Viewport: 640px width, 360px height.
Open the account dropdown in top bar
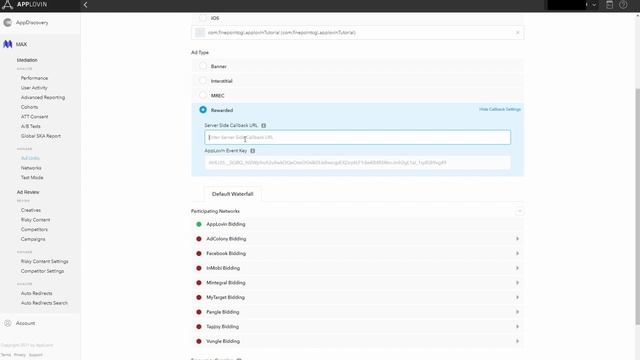tap(594, 5)
